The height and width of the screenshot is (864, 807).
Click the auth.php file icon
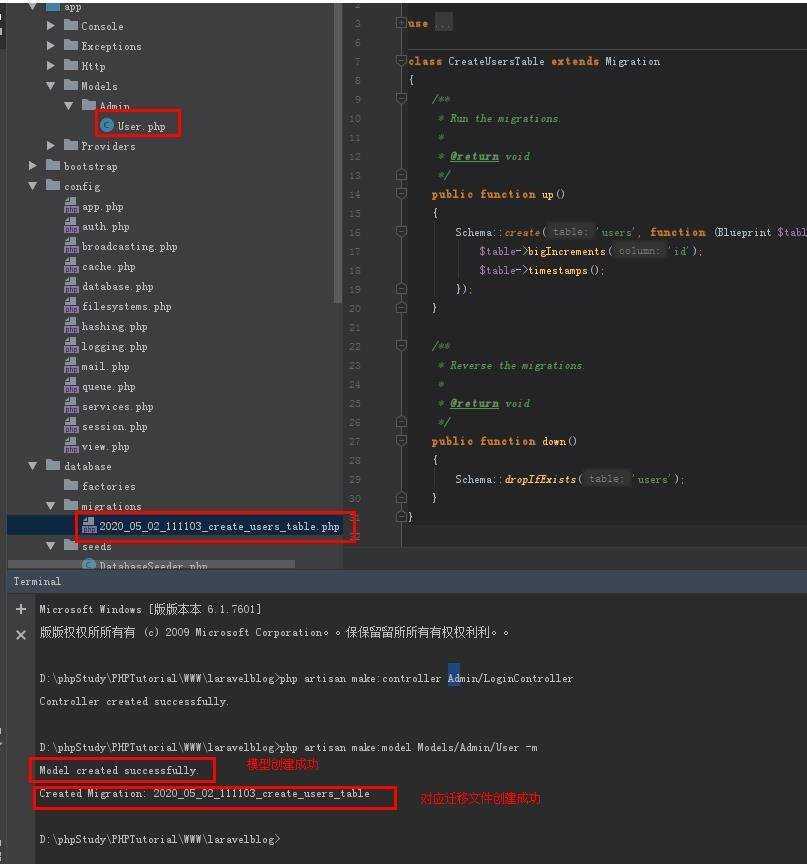coord(71,226)
